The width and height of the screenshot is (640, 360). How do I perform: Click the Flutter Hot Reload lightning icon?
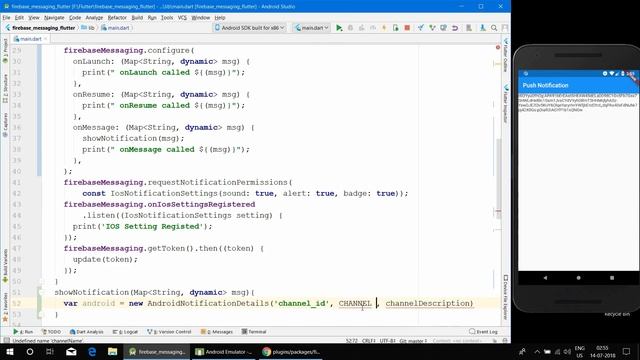(384, 28)
